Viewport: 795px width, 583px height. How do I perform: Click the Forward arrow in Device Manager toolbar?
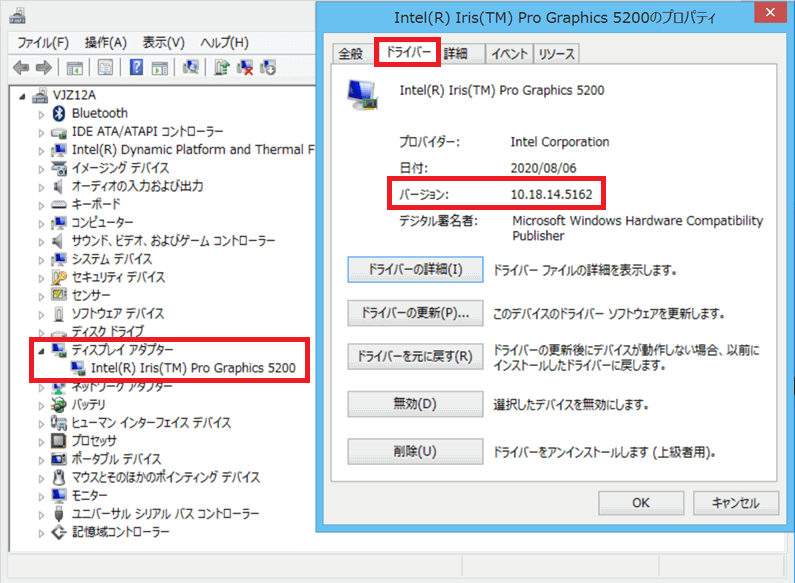[44, 67]
